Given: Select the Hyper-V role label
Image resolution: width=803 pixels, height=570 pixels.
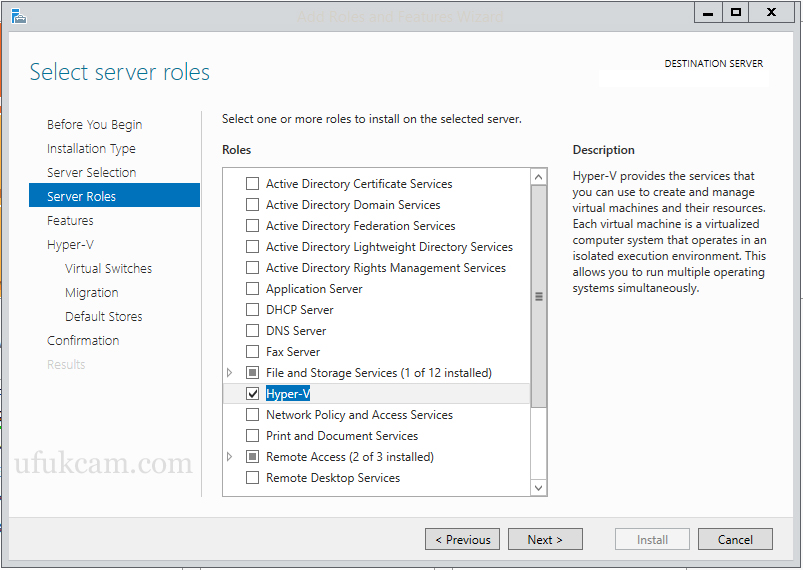Looking at the screenshot, I should click(x=288, y=394).
